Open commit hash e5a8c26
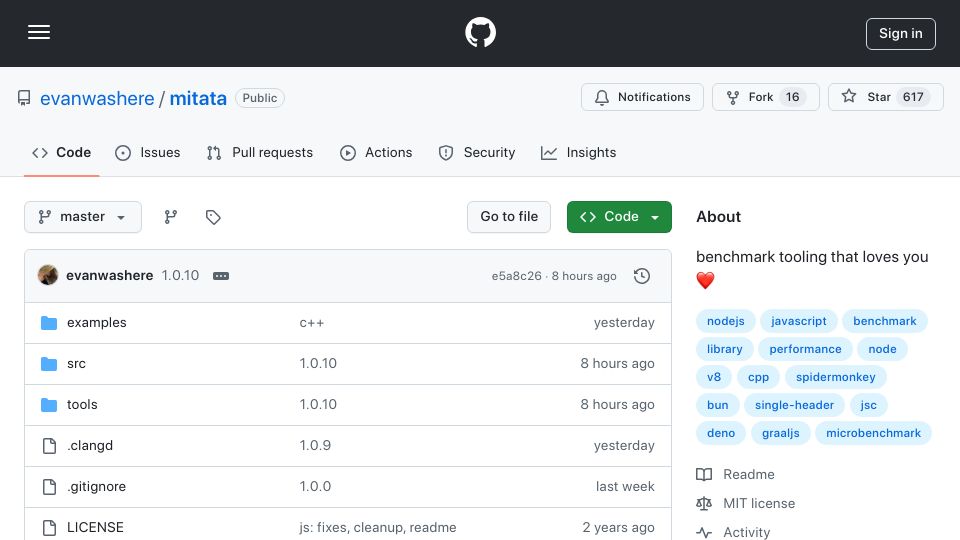Image resolution: width=960 pixels, height=540 pixels. [516, 276]
